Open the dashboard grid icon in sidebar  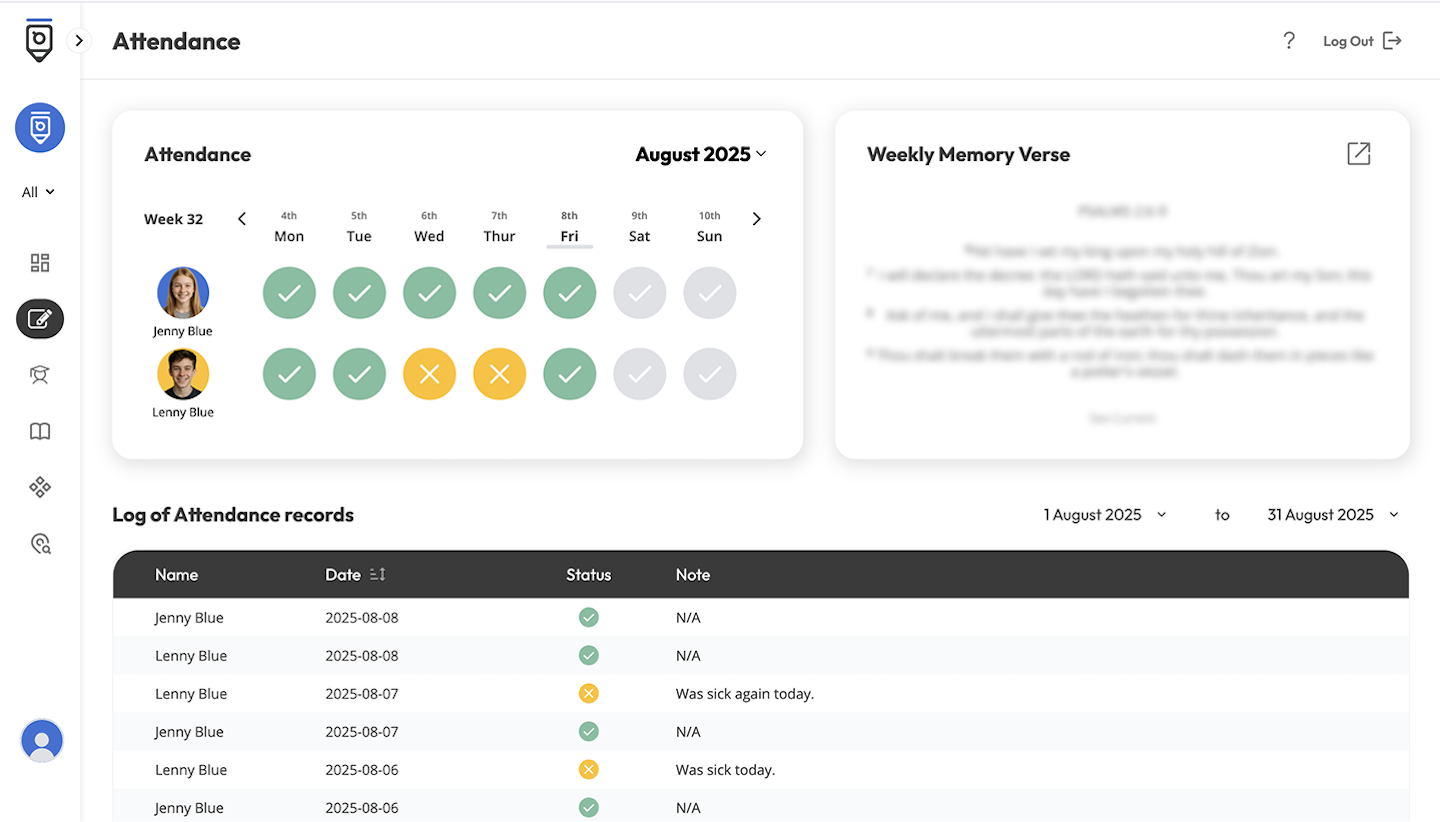[x=40, y=263]
